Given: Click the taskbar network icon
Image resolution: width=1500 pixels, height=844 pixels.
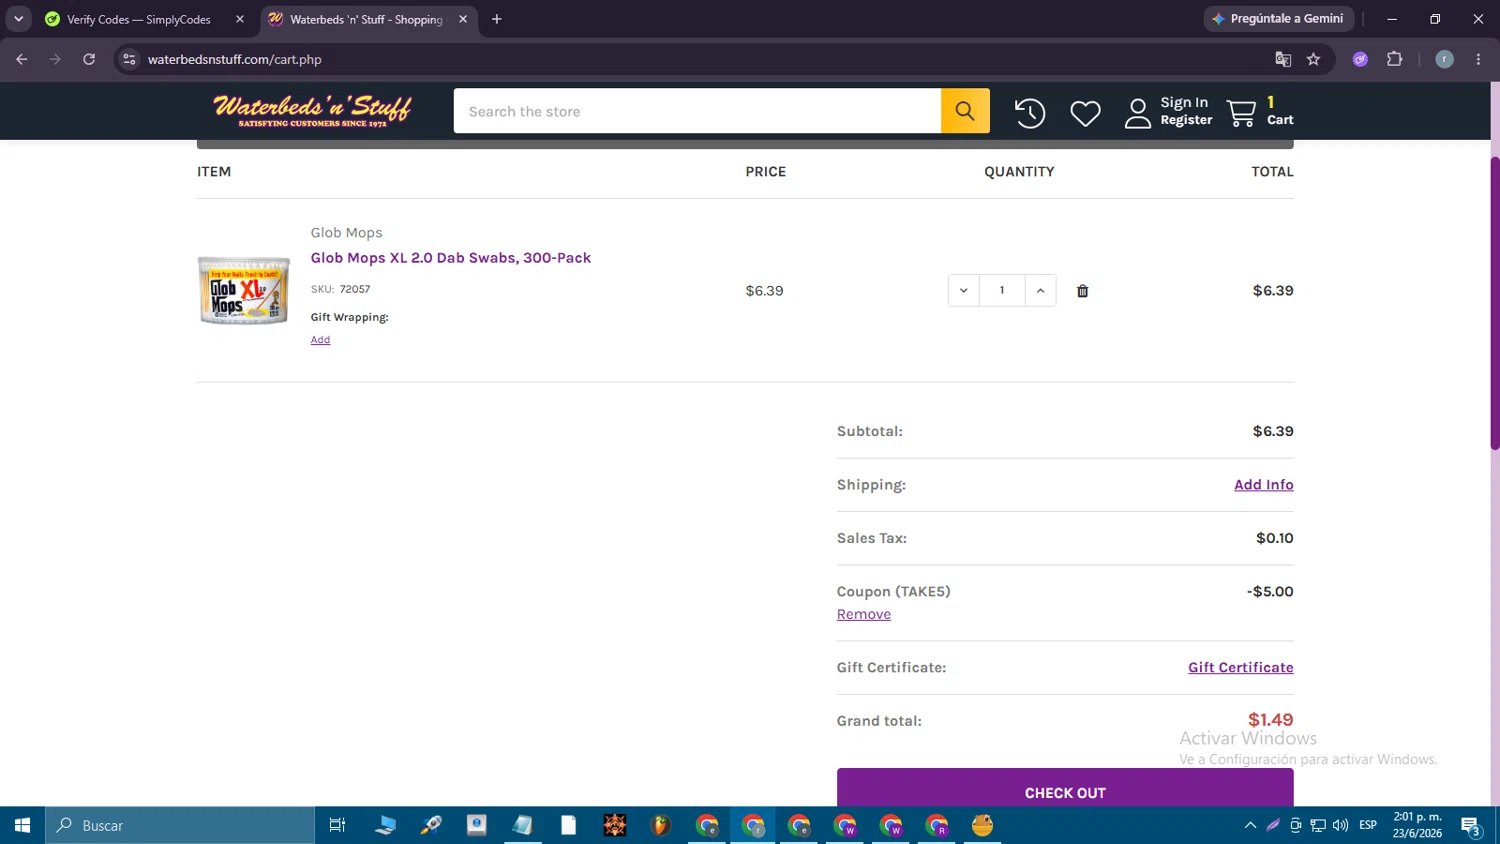Looking at the screenshot, I should coord(1318,825).
